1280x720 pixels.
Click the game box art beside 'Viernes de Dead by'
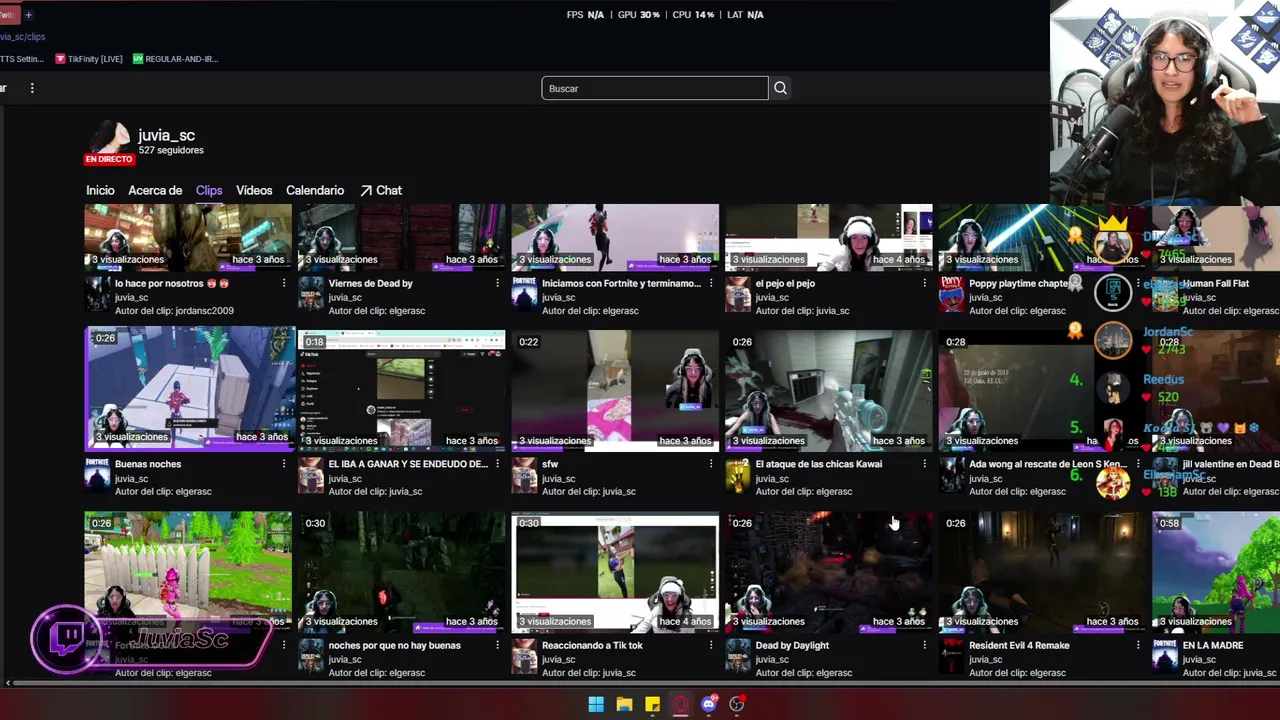311,295
